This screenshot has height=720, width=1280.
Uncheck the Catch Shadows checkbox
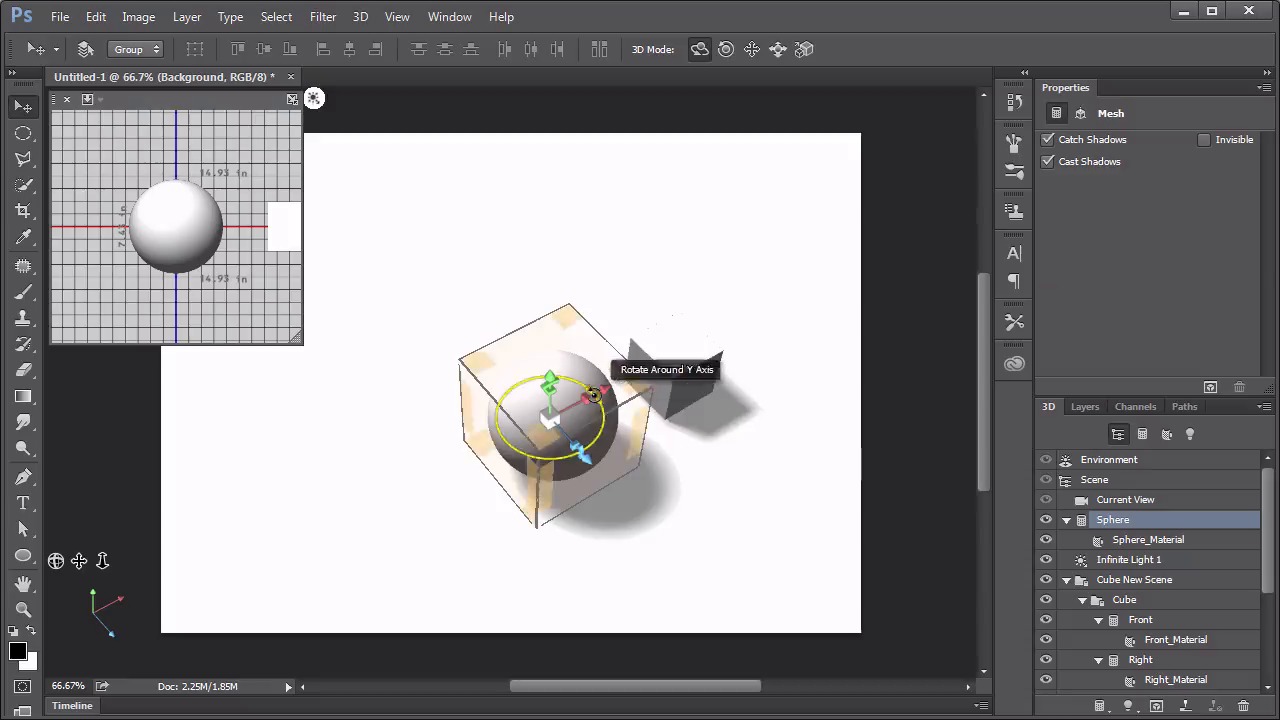pos(1048,140)
